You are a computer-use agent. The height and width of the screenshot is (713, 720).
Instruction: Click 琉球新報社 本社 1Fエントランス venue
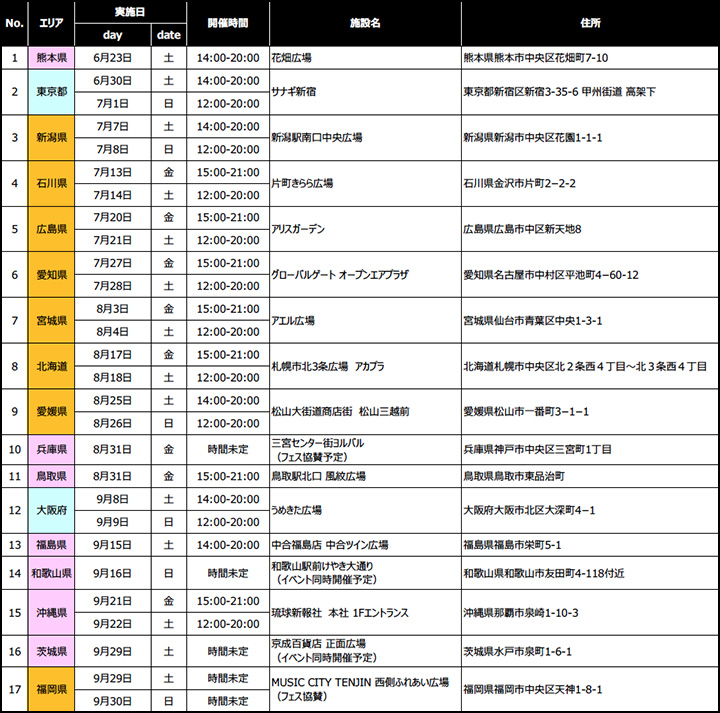point(340,613)
